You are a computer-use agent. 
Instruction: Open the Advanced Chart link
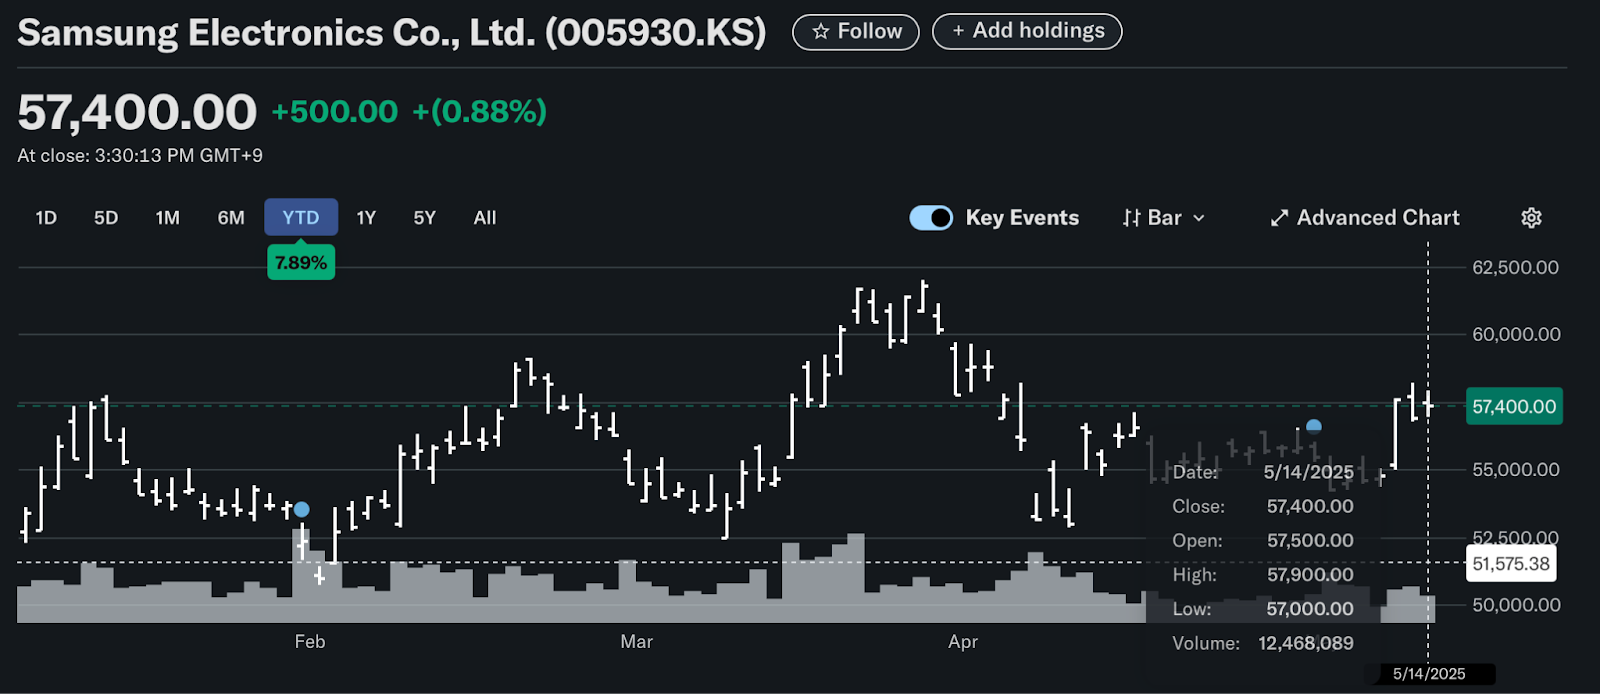[1365, 218]
